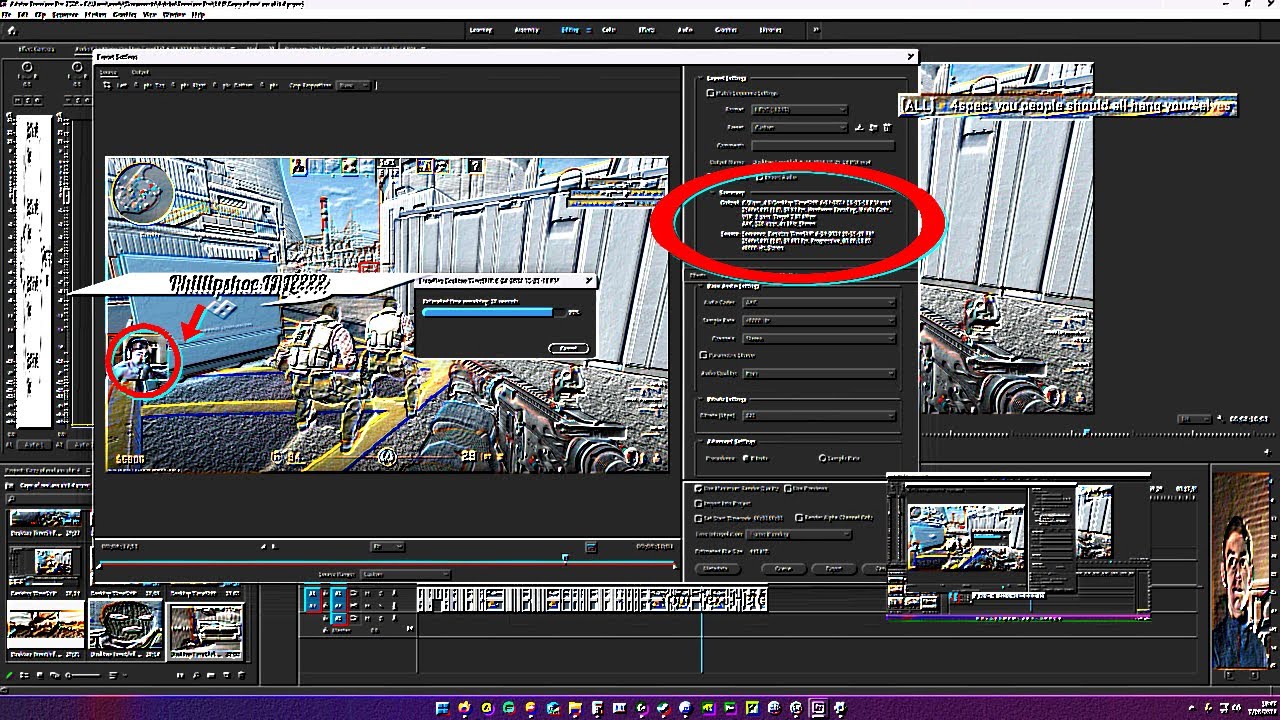This screenshot has height=720, width=1280.
Task: Enable Match Sequence Settings checkbox
Action: click(x=711, y=93)
